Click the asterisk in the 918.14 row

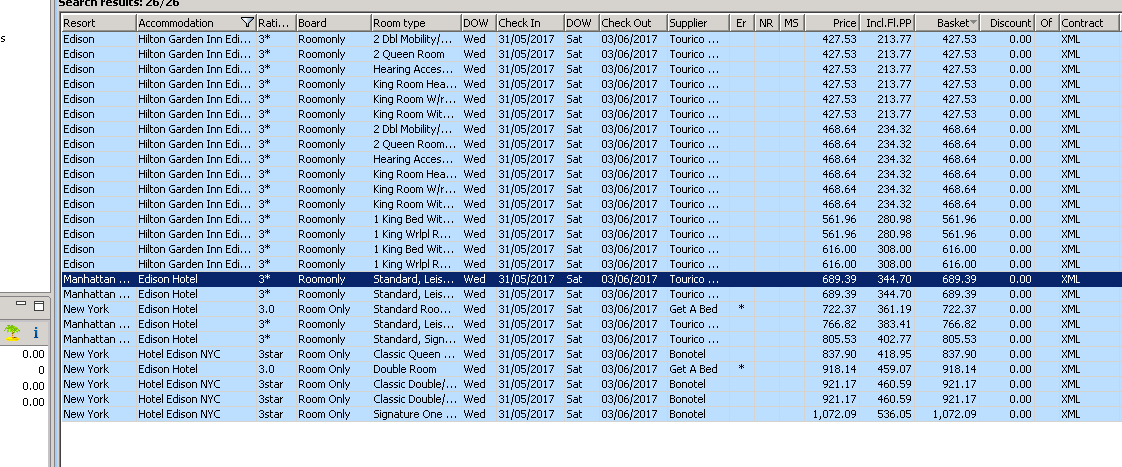coord(741,368)
